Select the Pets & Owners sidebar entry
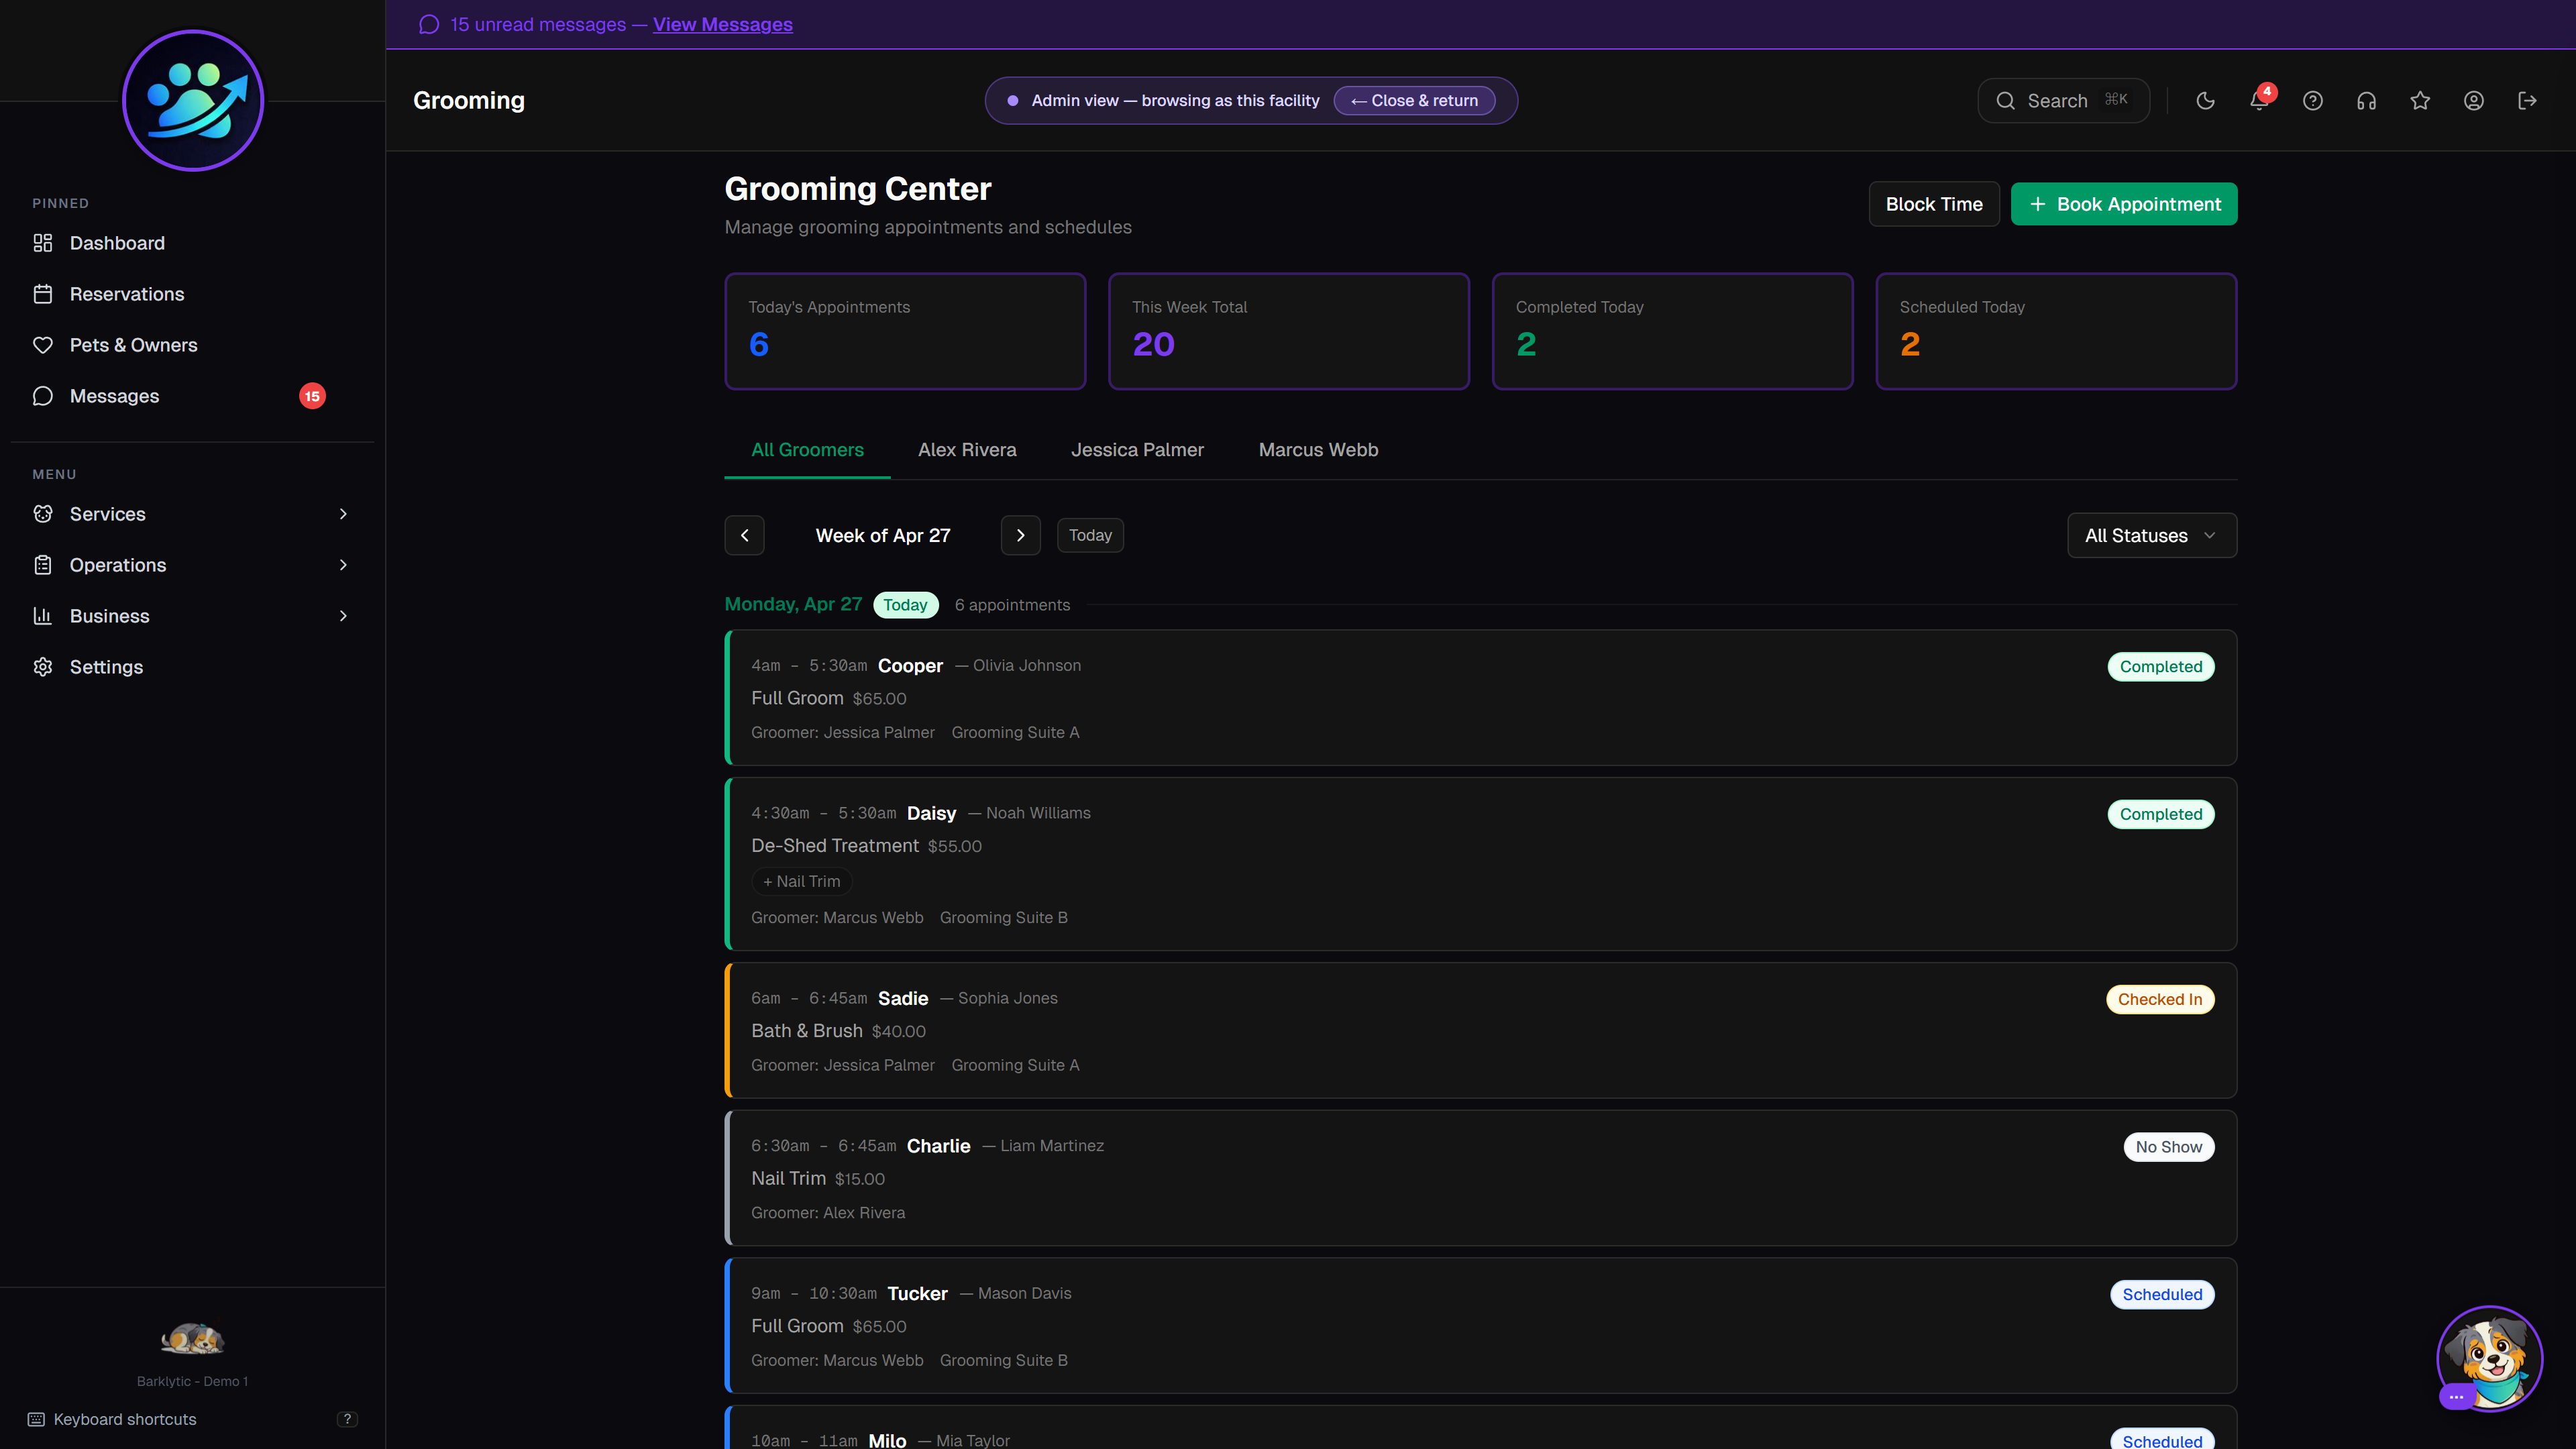This screenshot has width=2576, height=1449. (133, 344)
